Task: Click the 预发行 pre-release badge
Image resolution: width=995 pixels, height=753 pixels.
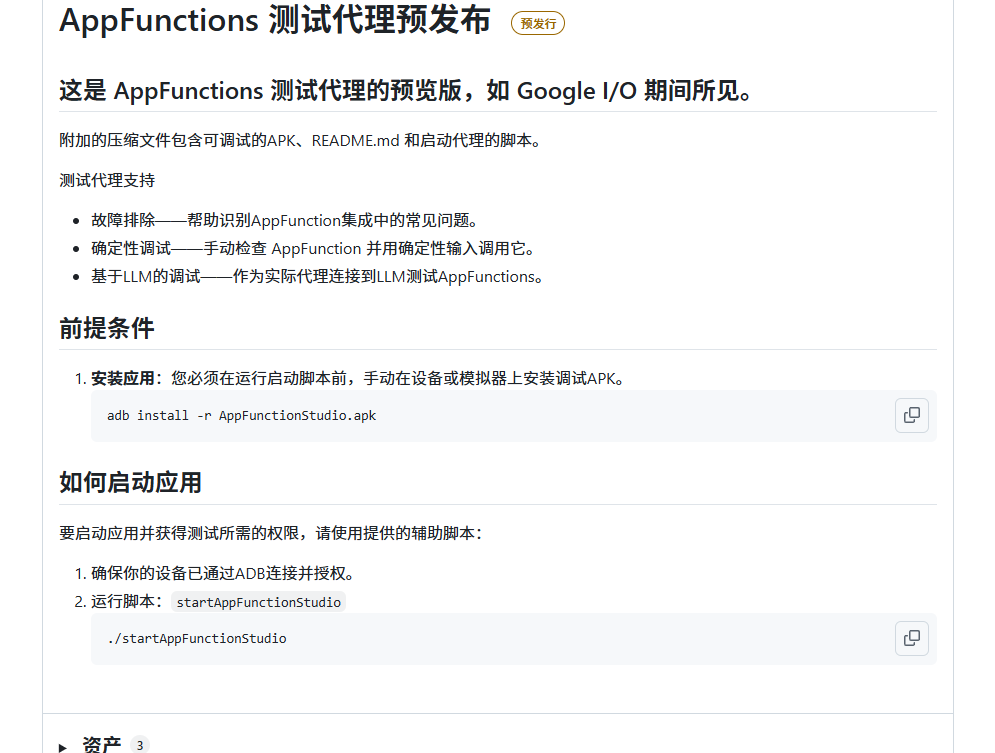Action: (x=537, y=23)
